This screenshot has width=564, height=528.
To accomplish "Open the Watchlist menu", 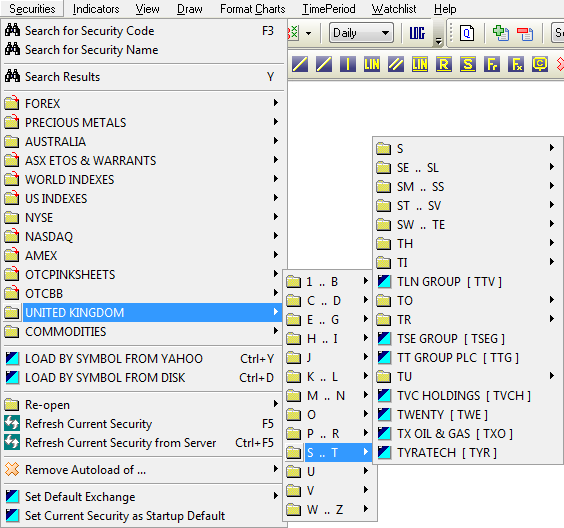I will click(x=394, y=9).
